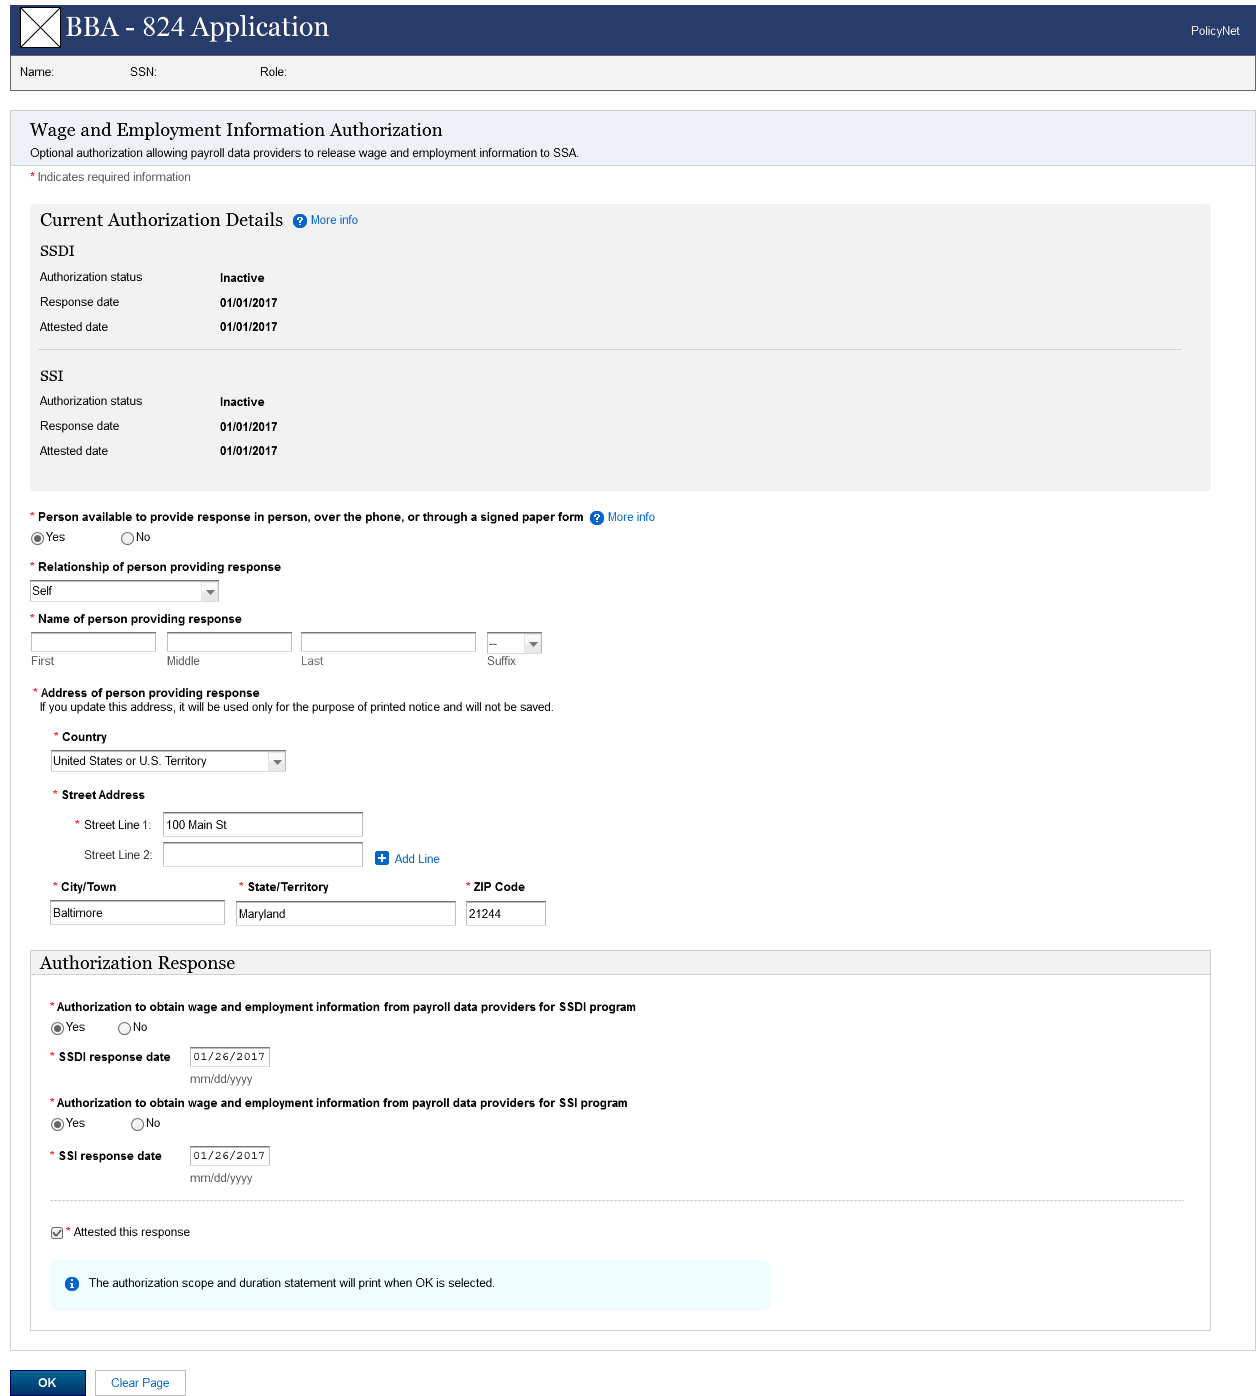Viewport: 1256px width, 1396px height.
Task: Focus the SSDI response date field
Action: coord(229,1057)
